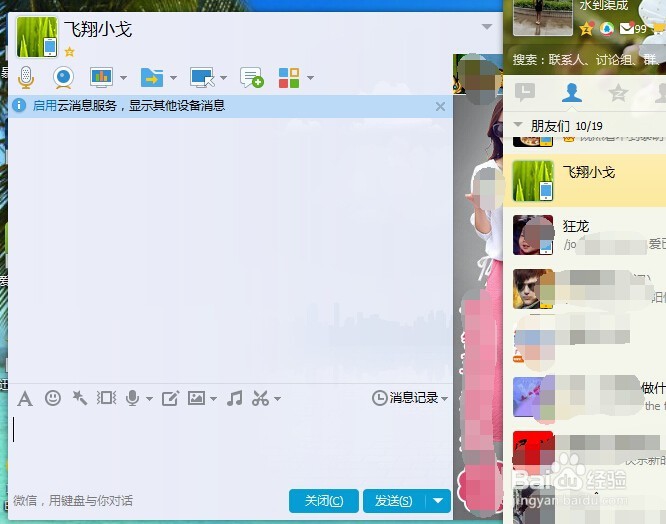666x524 pixels.
Task: Open the send file folder icon
Action: tap(152, 77)
